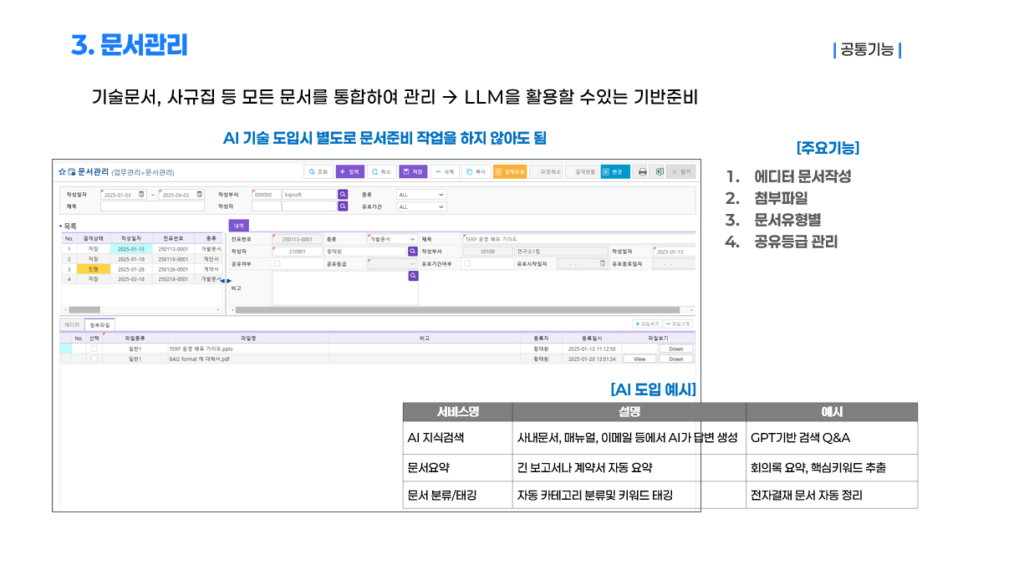Click the purple 저장 button in toolbar
1024x575 pixels.
tap(413, 172)
